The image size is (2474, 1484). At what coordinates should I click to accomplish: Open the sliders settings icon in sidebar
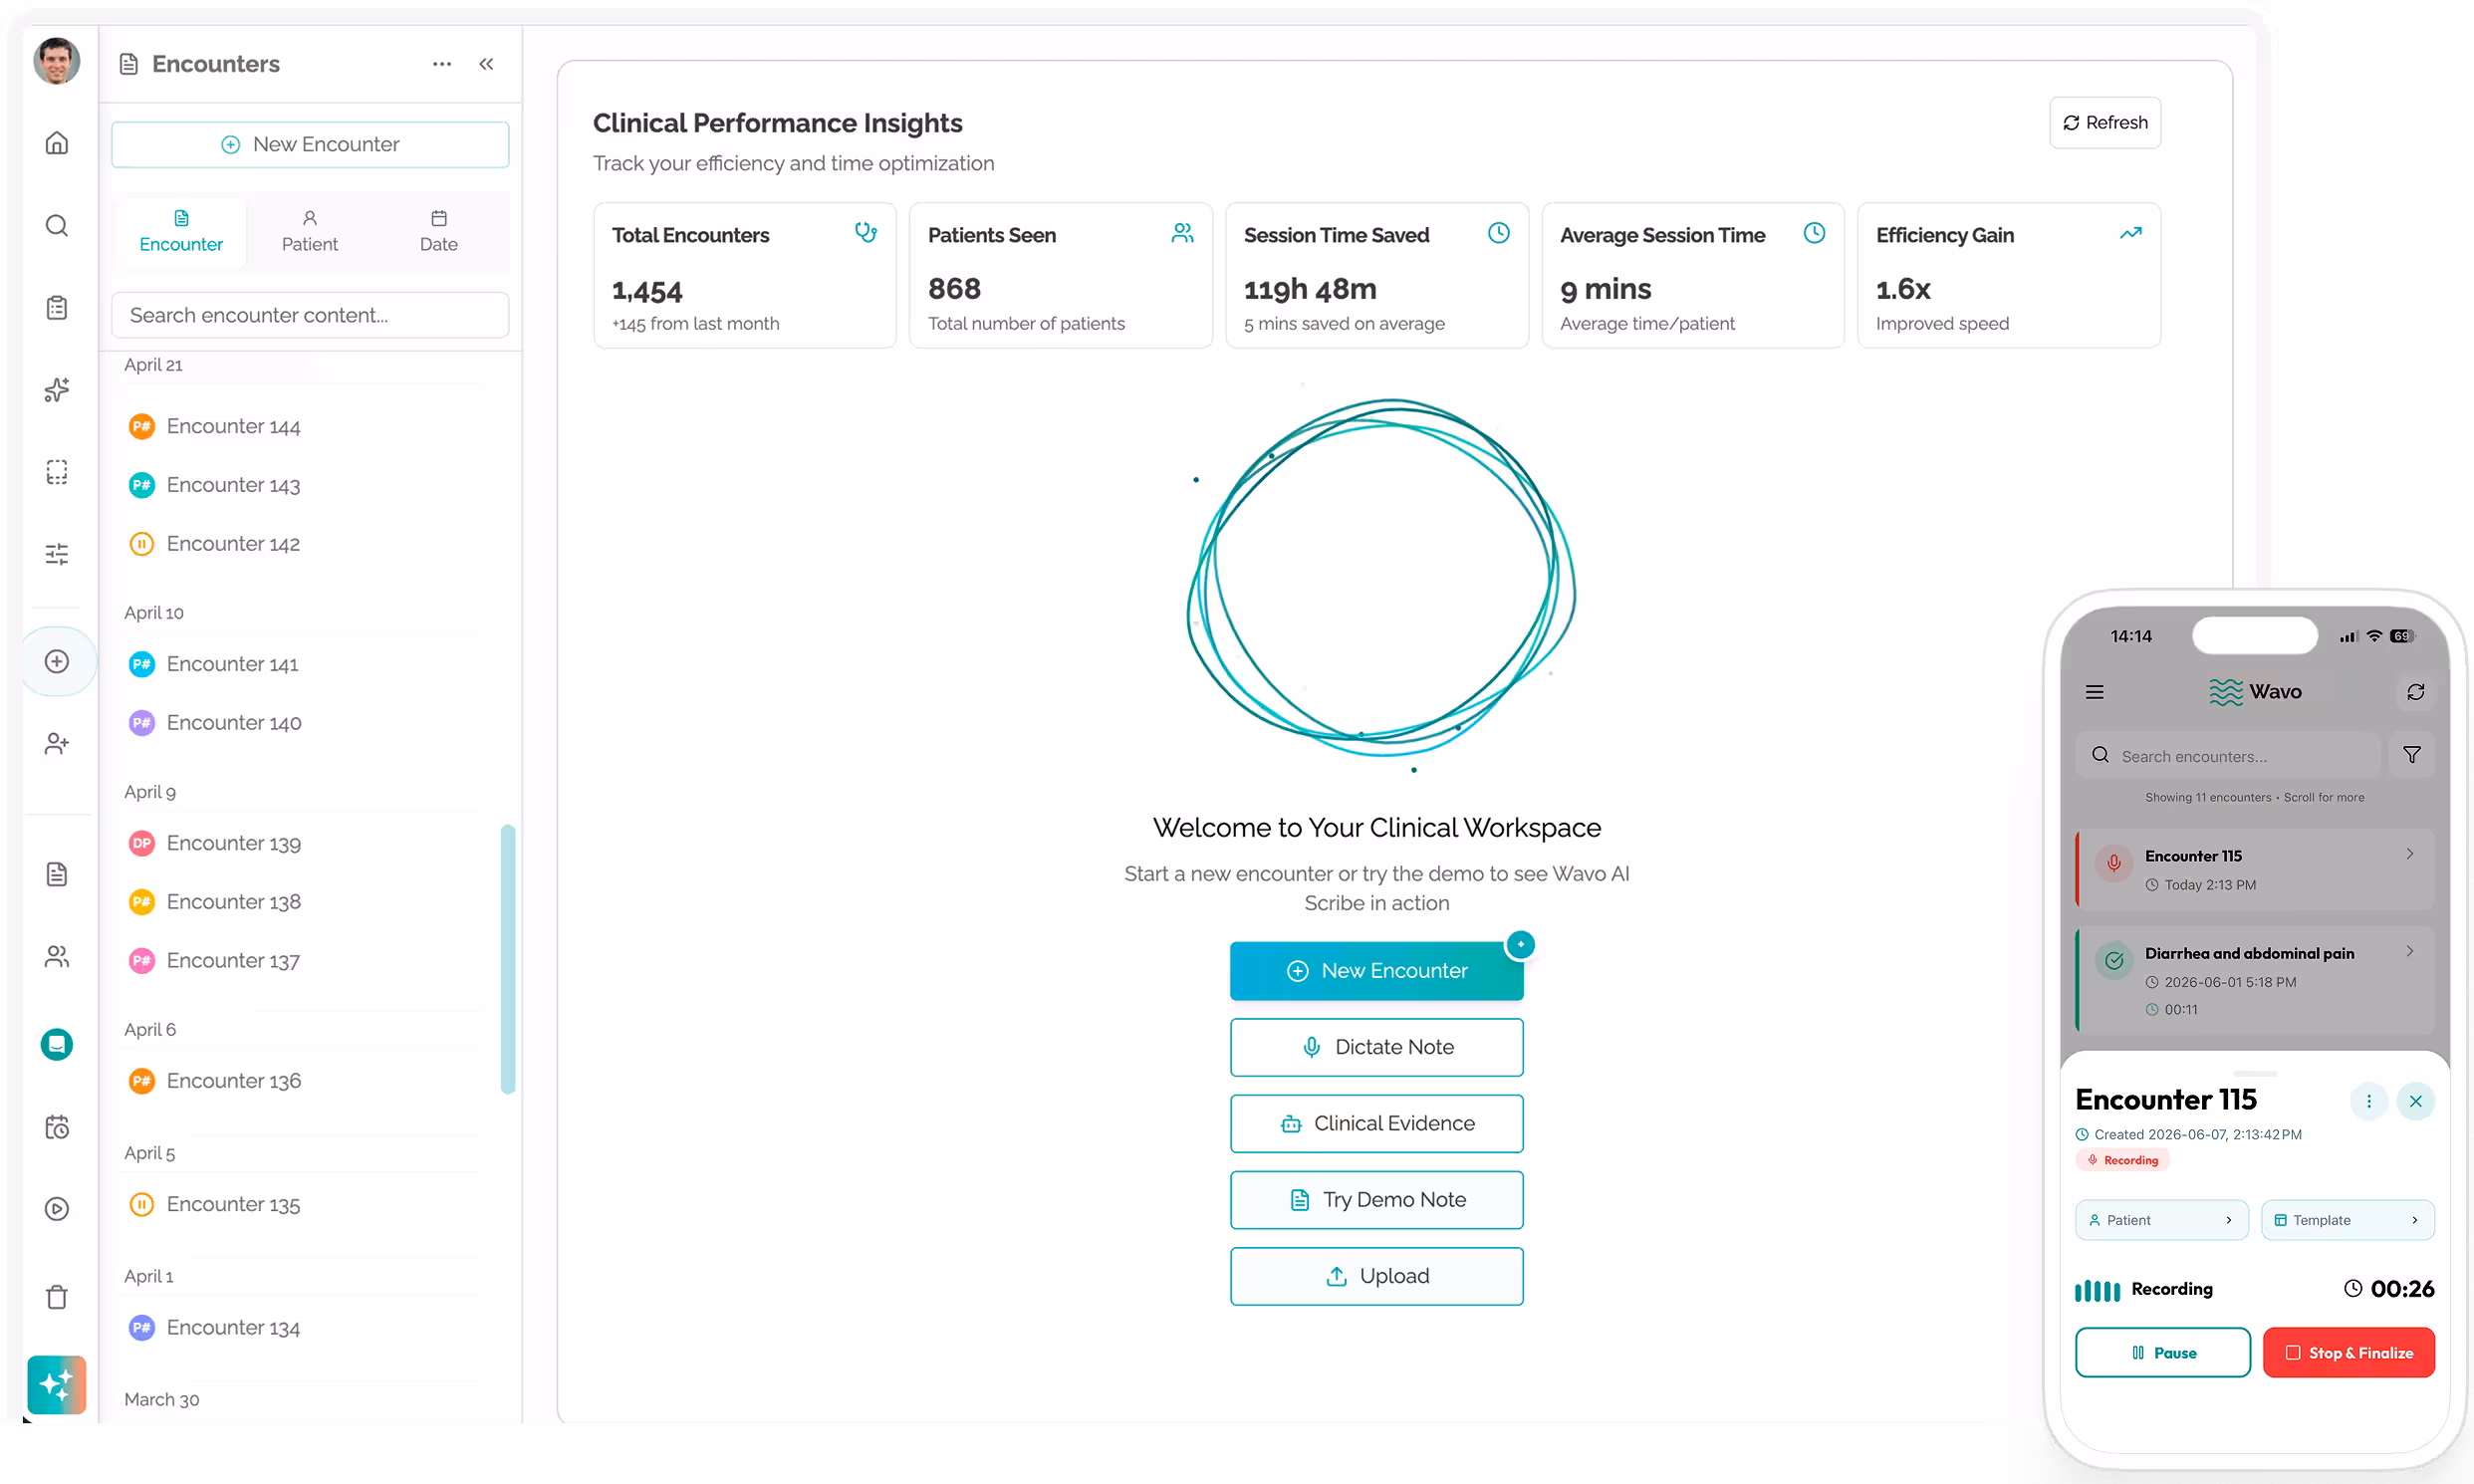tap(57, 554)
